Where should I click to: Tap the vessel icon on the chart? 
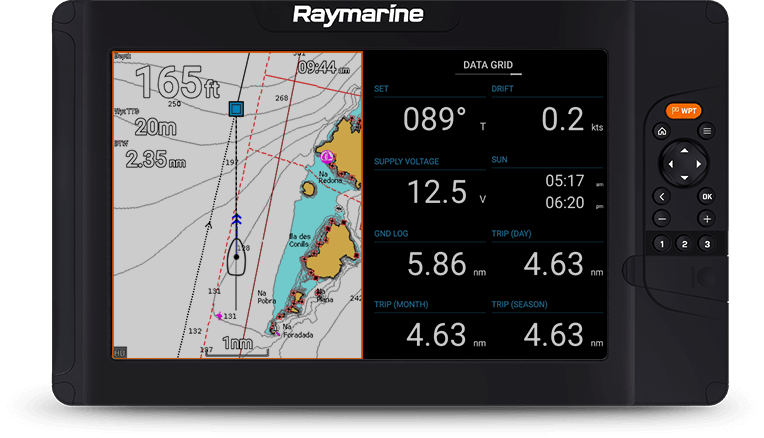click(x=236, y=257)
